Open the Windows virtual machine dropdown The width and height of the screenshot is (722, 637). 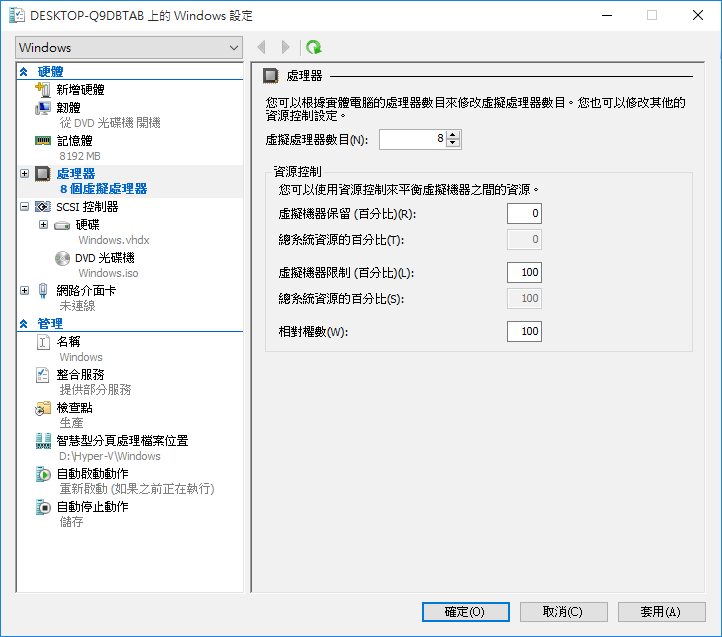pos(129,48)
